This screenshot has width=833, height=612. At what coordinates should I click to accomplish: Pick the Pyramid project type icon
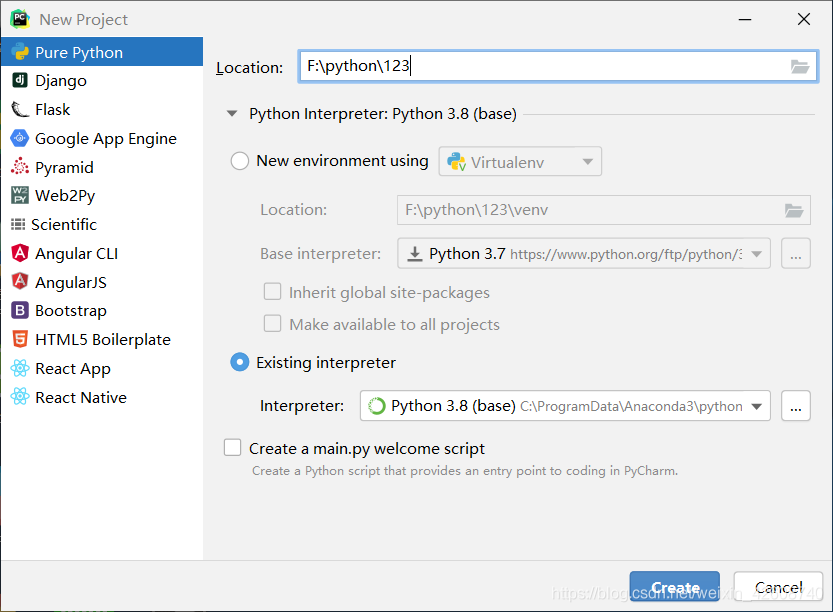pos(20,167)
